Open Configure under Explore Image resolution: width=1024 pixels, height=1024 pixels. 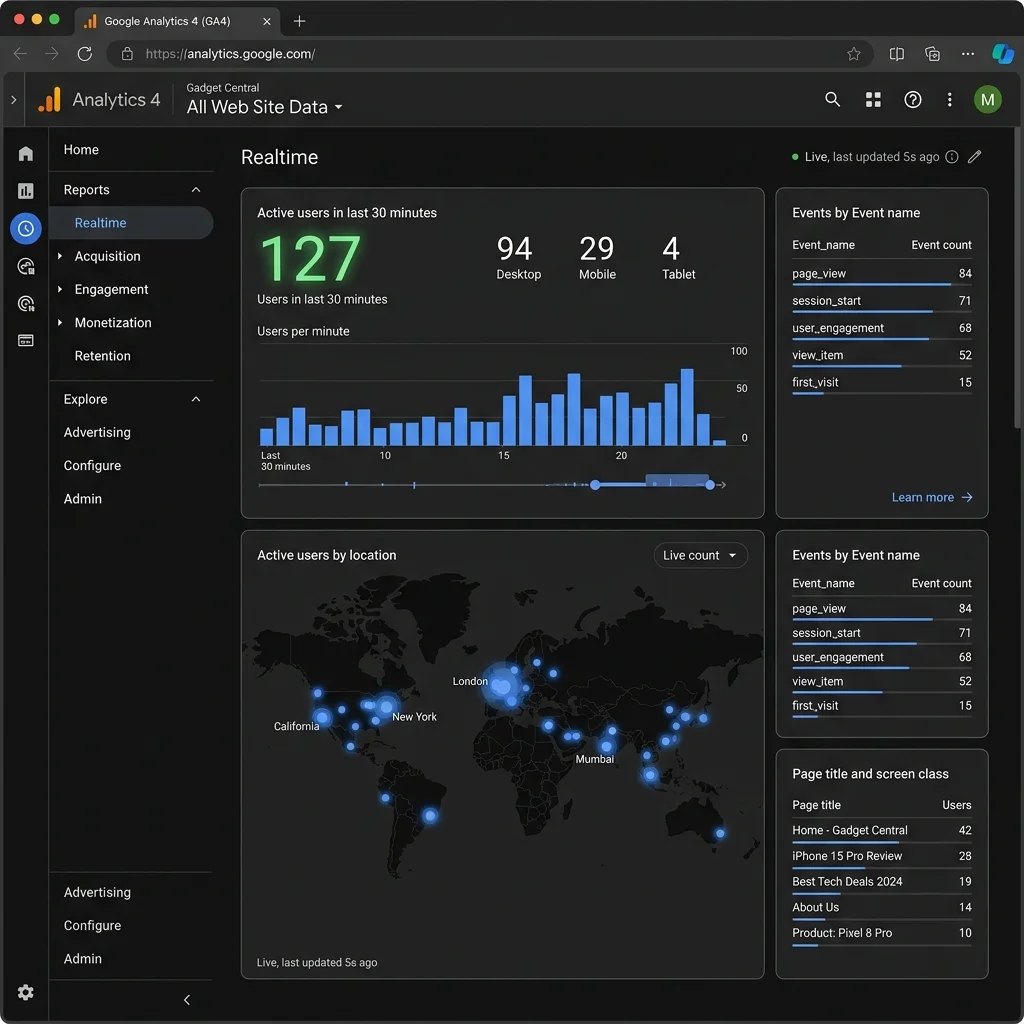pos(92,466)
